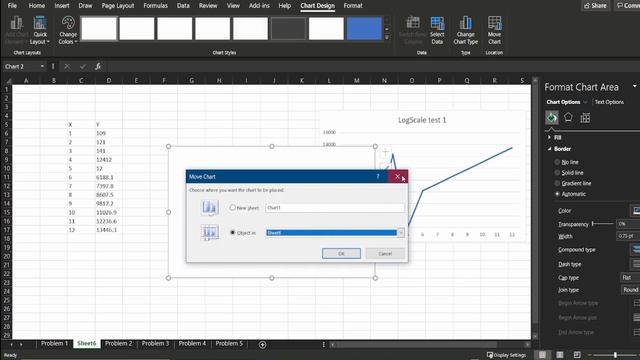The width and height of the screenshot is (640, 360).
Task: Open the Join type dropdown
Action: click(630, 290)
